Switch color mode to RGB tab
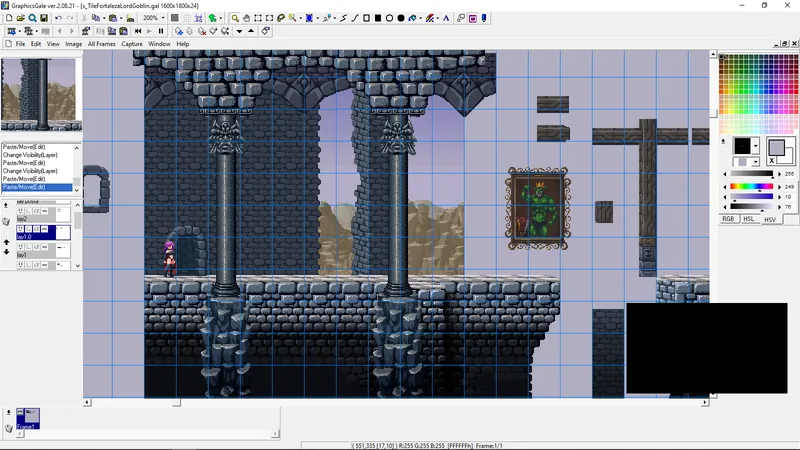The height and width of the screenshot is (450, 800). (x=728, y=219)
